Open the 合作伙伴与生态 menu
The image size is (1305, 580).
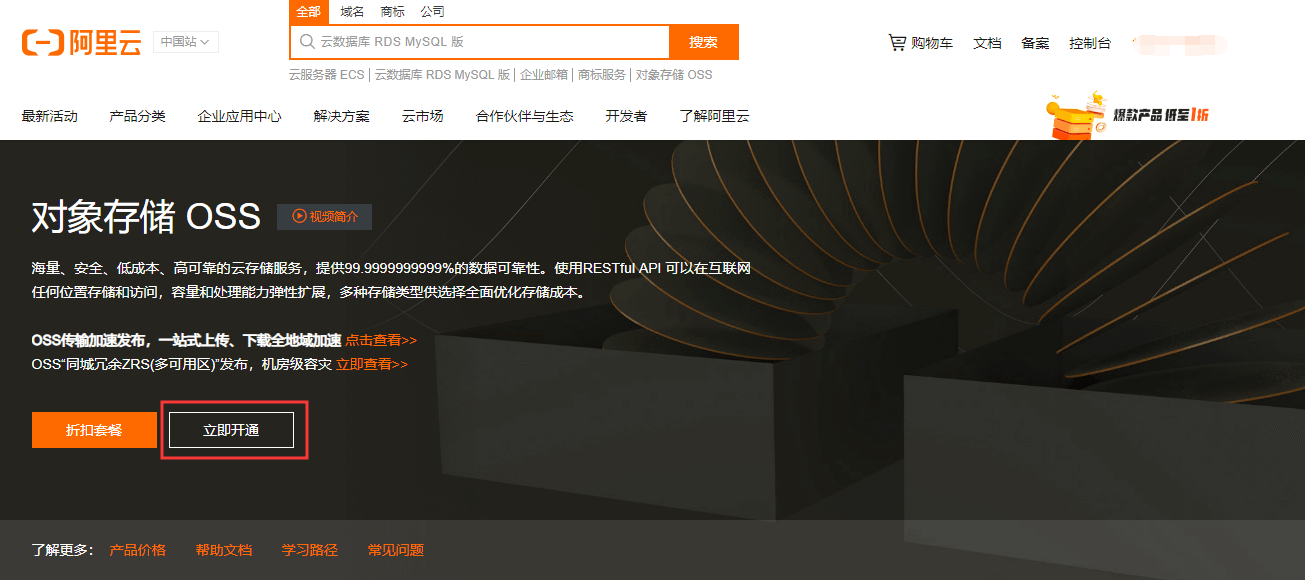[x=525, y=116]
